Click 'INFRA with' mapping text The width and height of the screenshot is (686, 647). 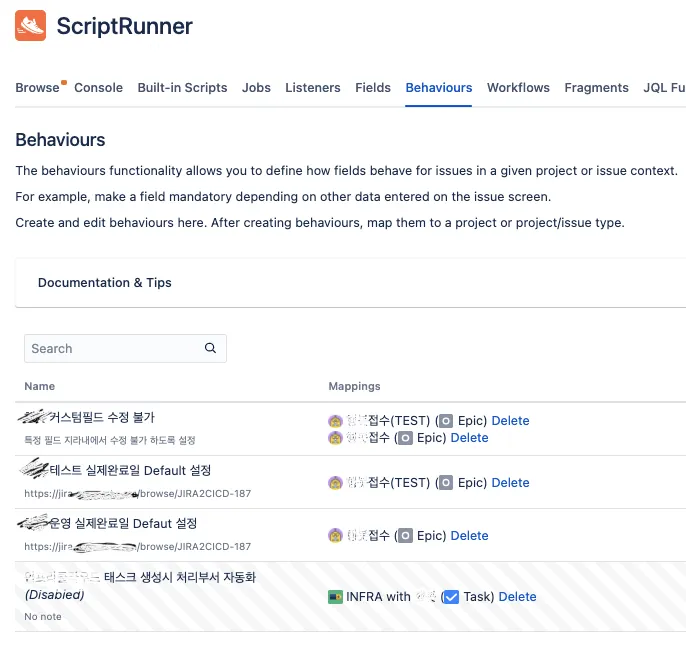pos(378,597)
